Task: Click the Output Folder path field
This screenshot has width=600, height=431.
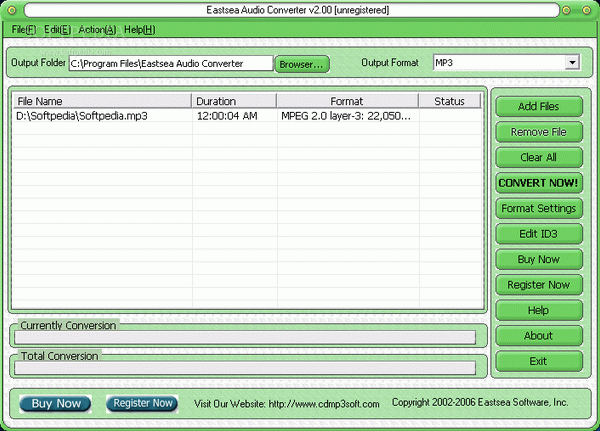Action: [x=171, y=63]
